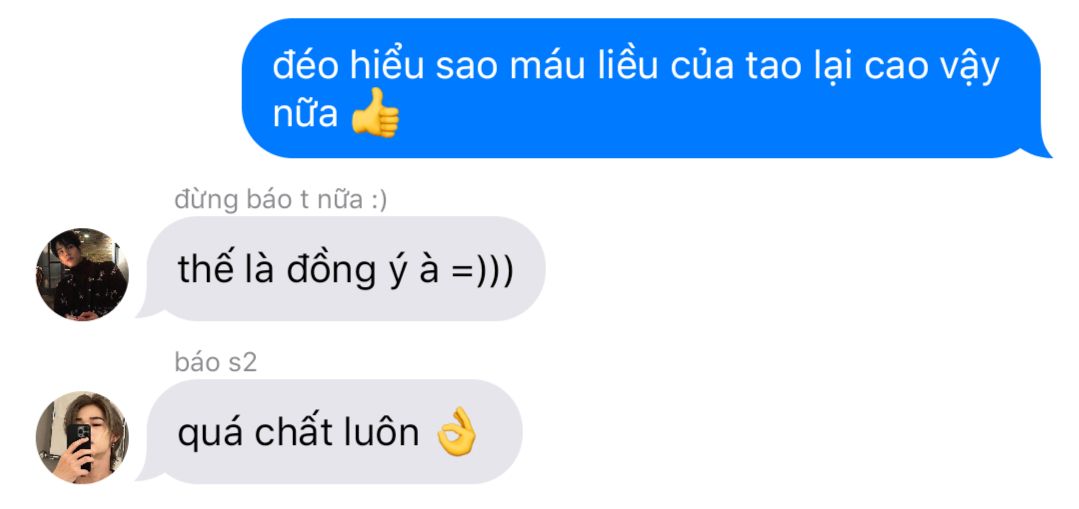Select the sender name 'đừng báo t nữa :)'
The height and width of the screenshot is (509, 1079).
point(281,199)
